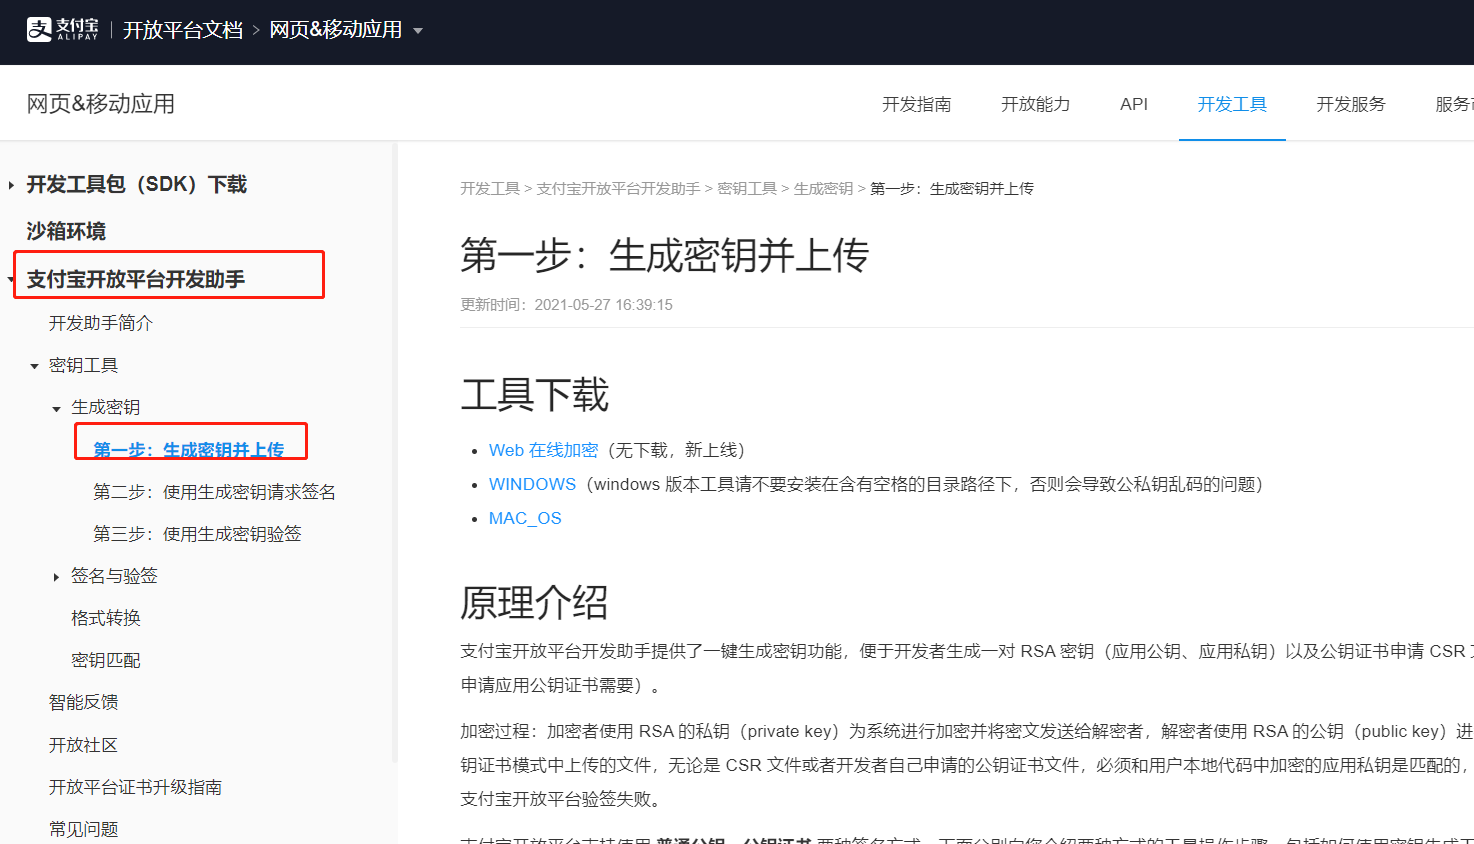Open 第二步：使用生成密钥请求签名
The height and width of the screenshot is (844, 1474).
click(x=214, y=492)
